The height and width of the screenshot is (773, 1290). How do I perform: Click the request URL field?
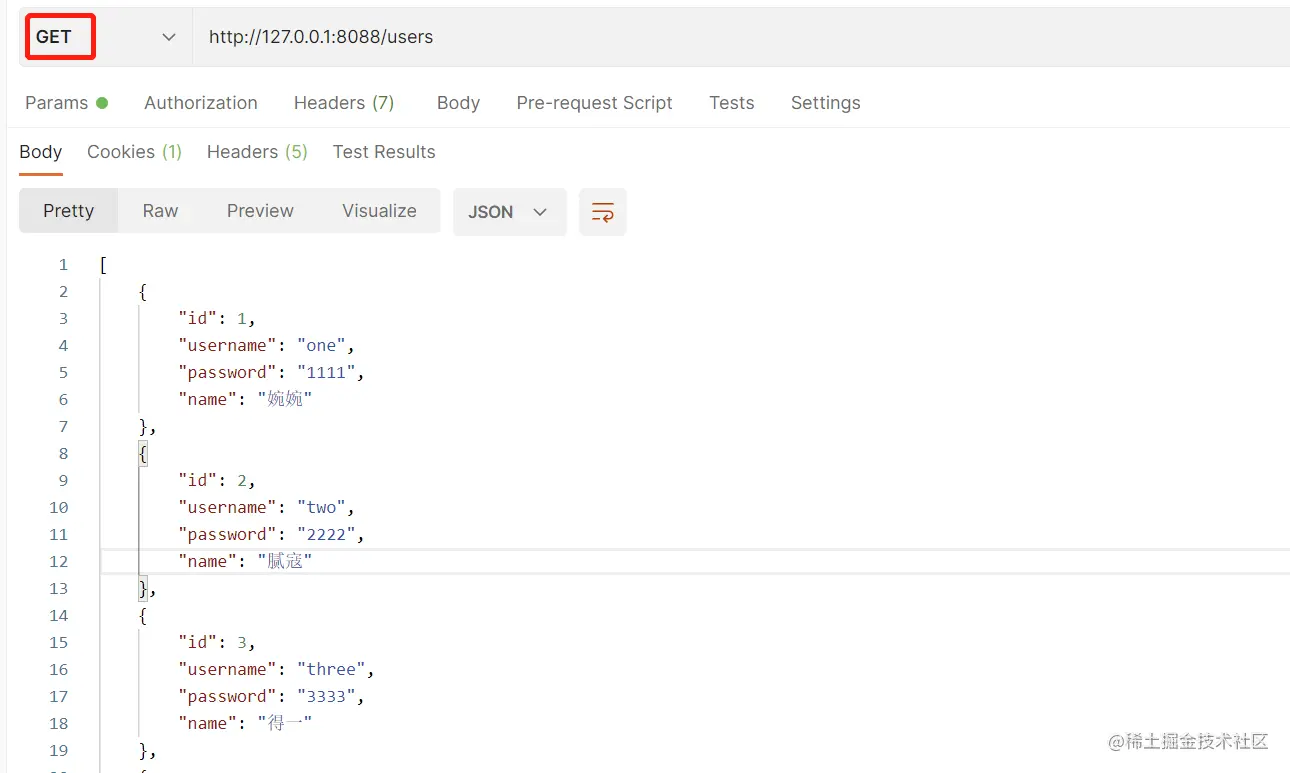point(700,37)
